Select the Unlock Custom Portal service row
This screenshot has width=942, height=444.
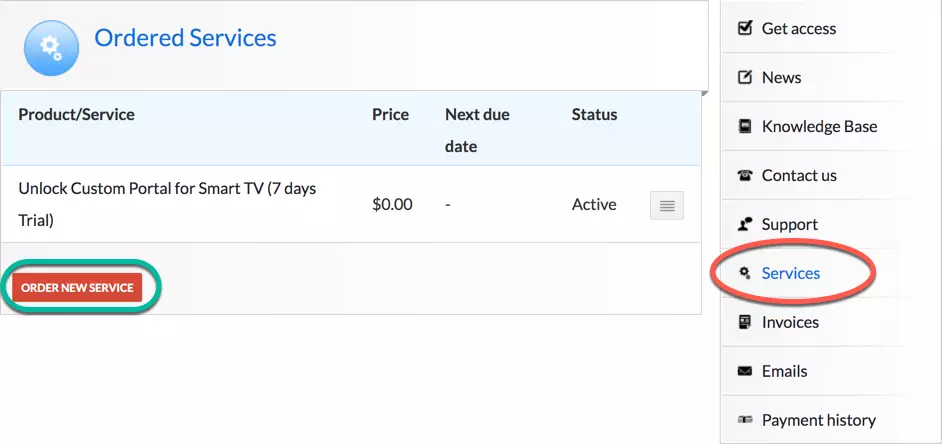pos(167,203)
